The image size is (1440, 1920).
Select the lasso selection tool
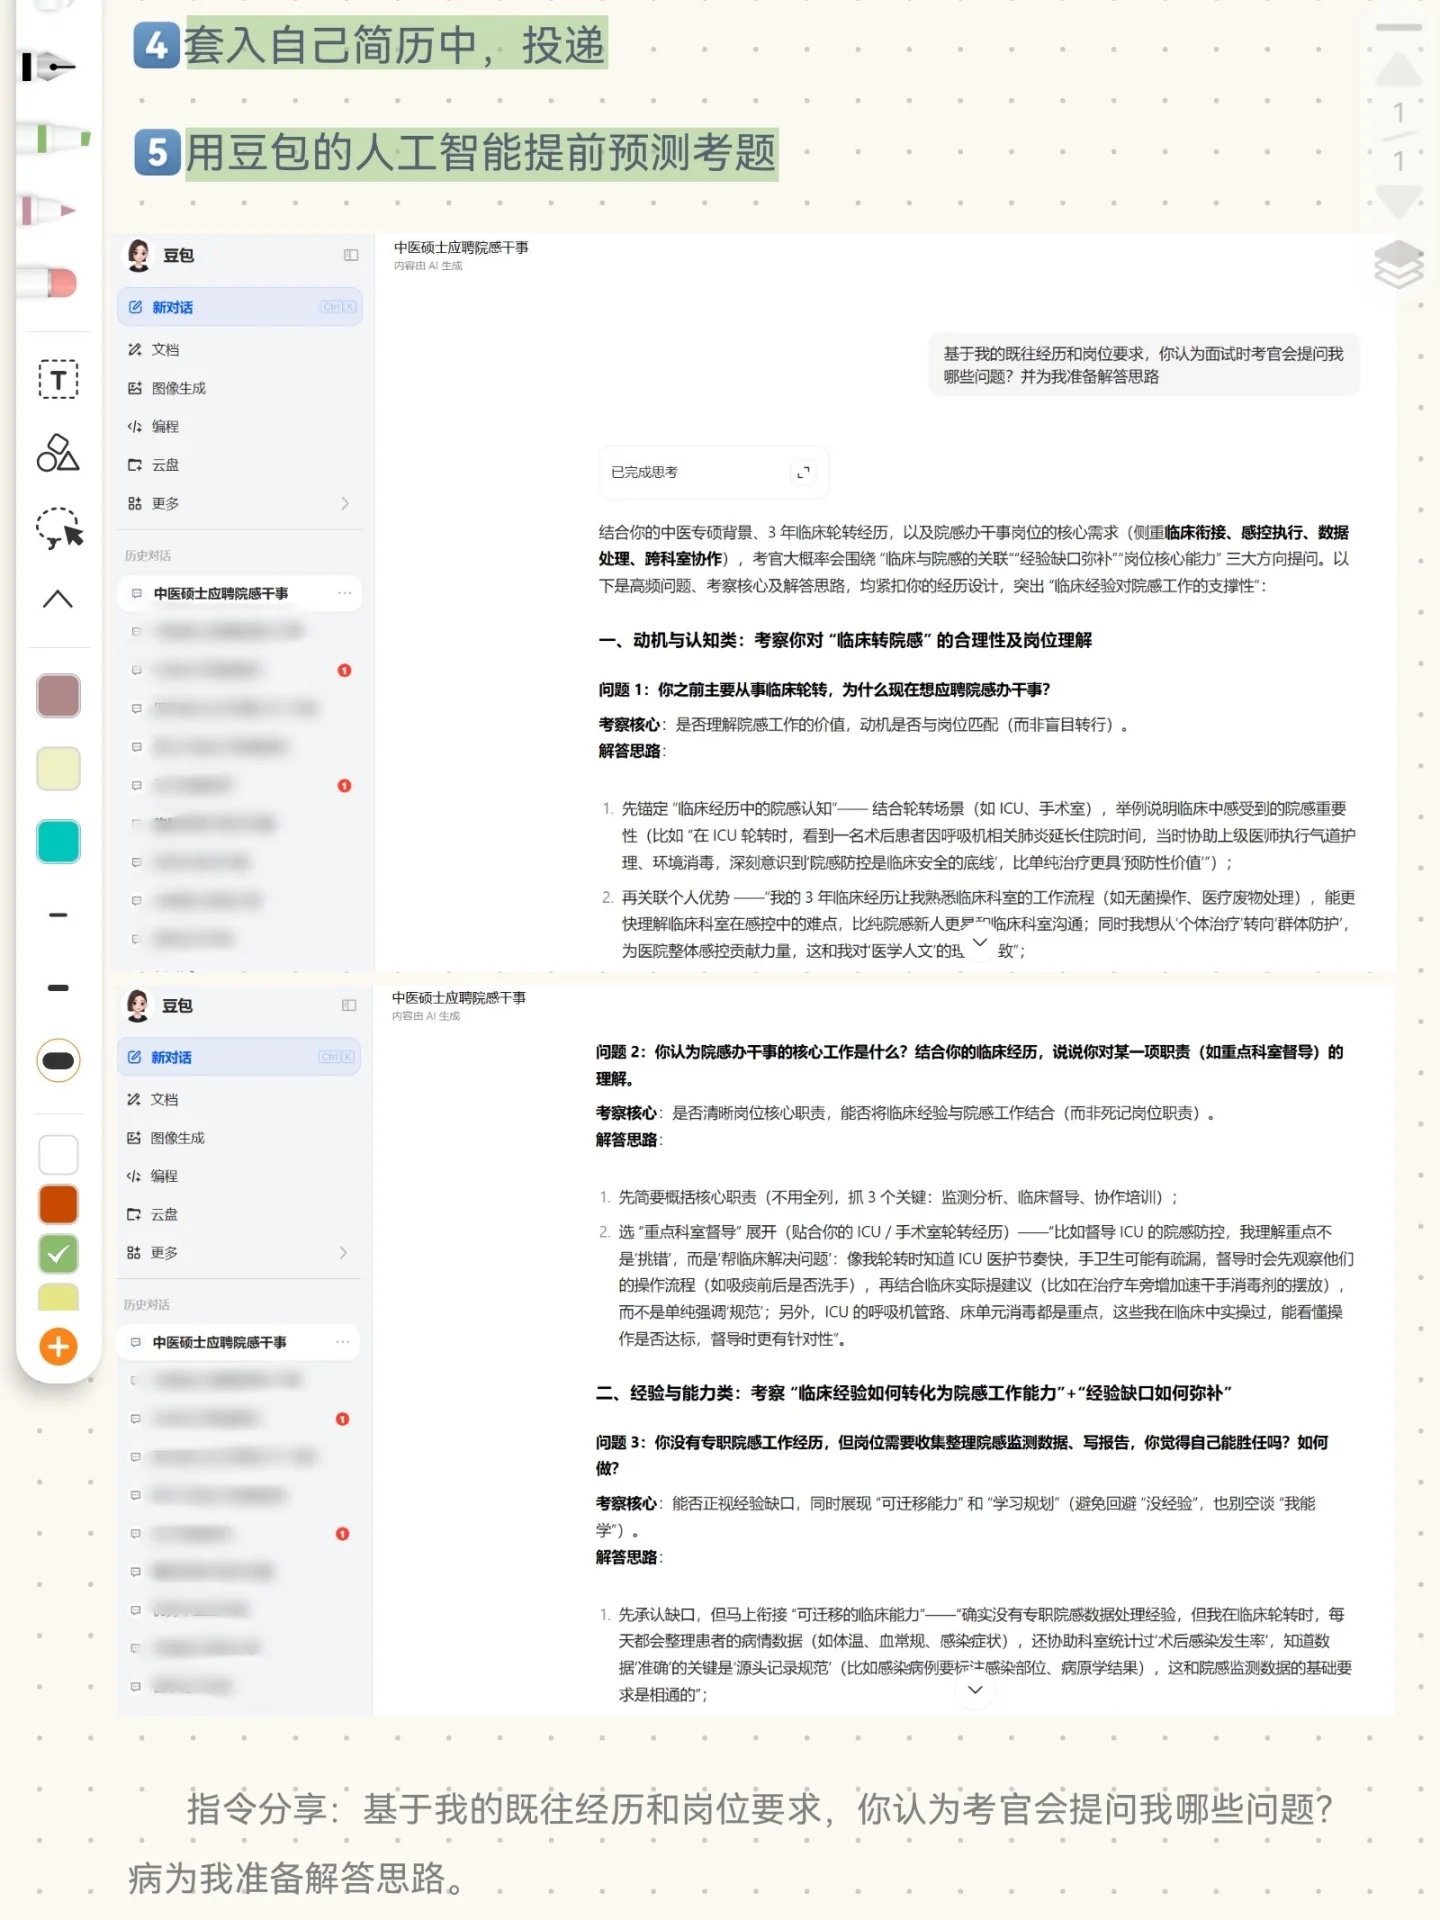click(59, 528)
